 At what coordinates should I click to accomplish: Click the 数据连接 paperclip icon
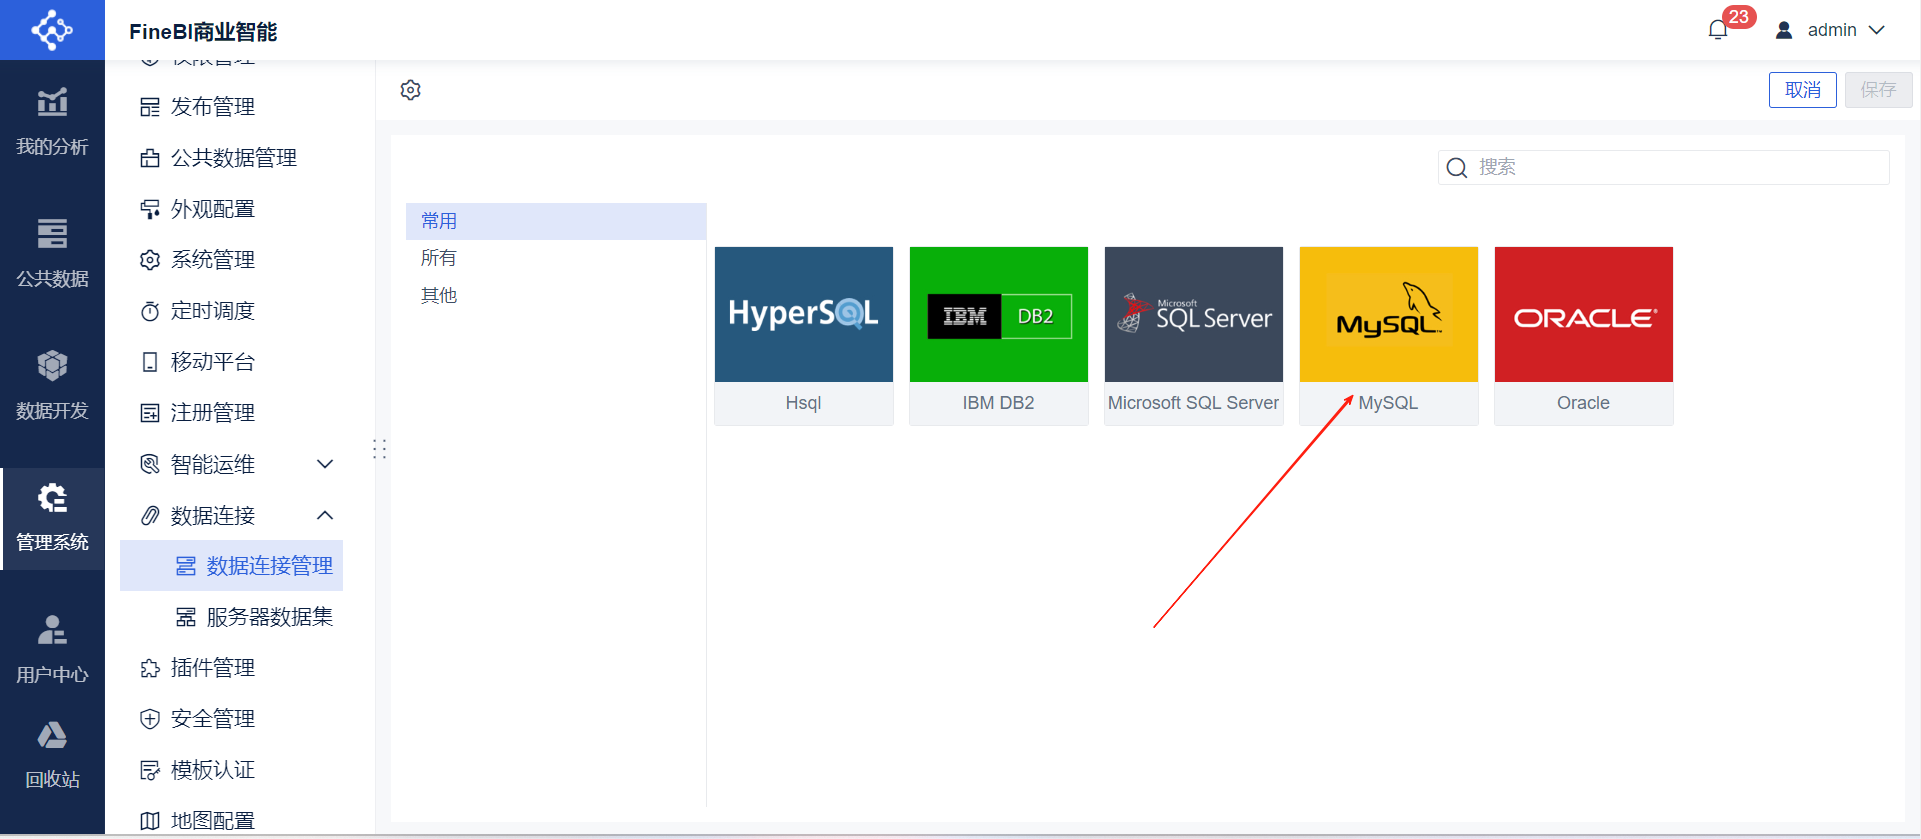pos(150,515)
